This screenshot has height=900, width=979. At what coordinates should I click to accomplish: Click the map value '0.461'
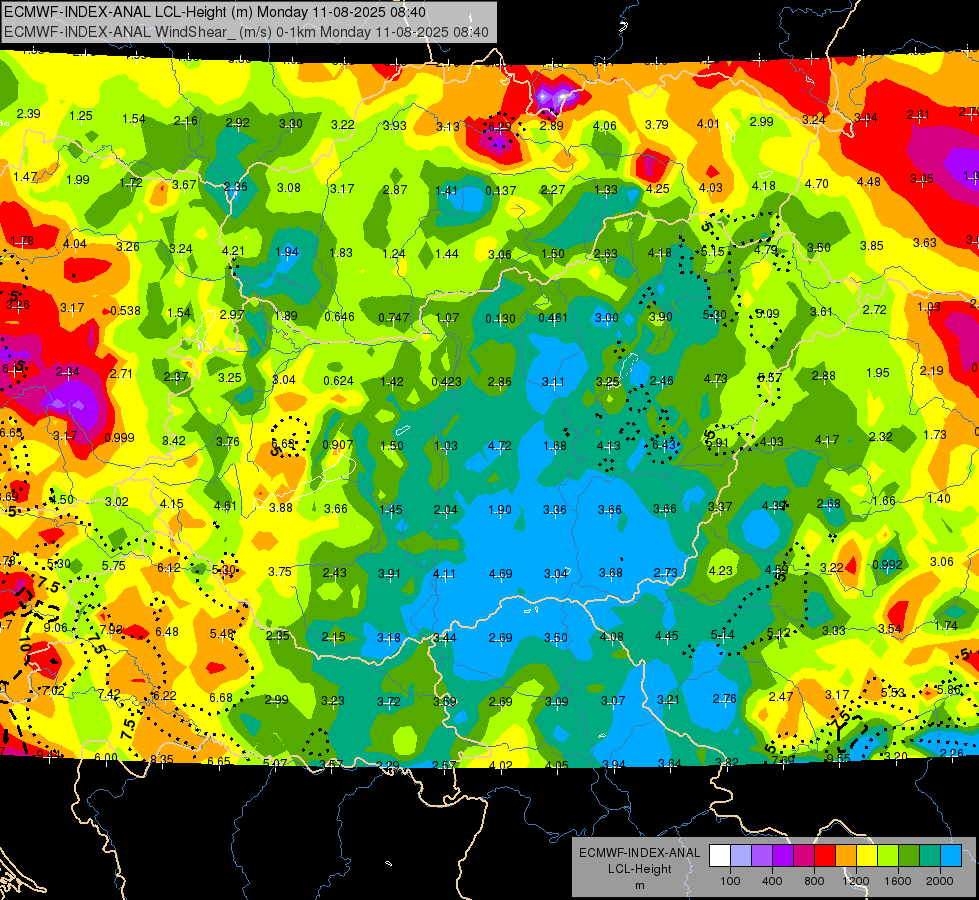pyautogui.click(x=554, y=318)
